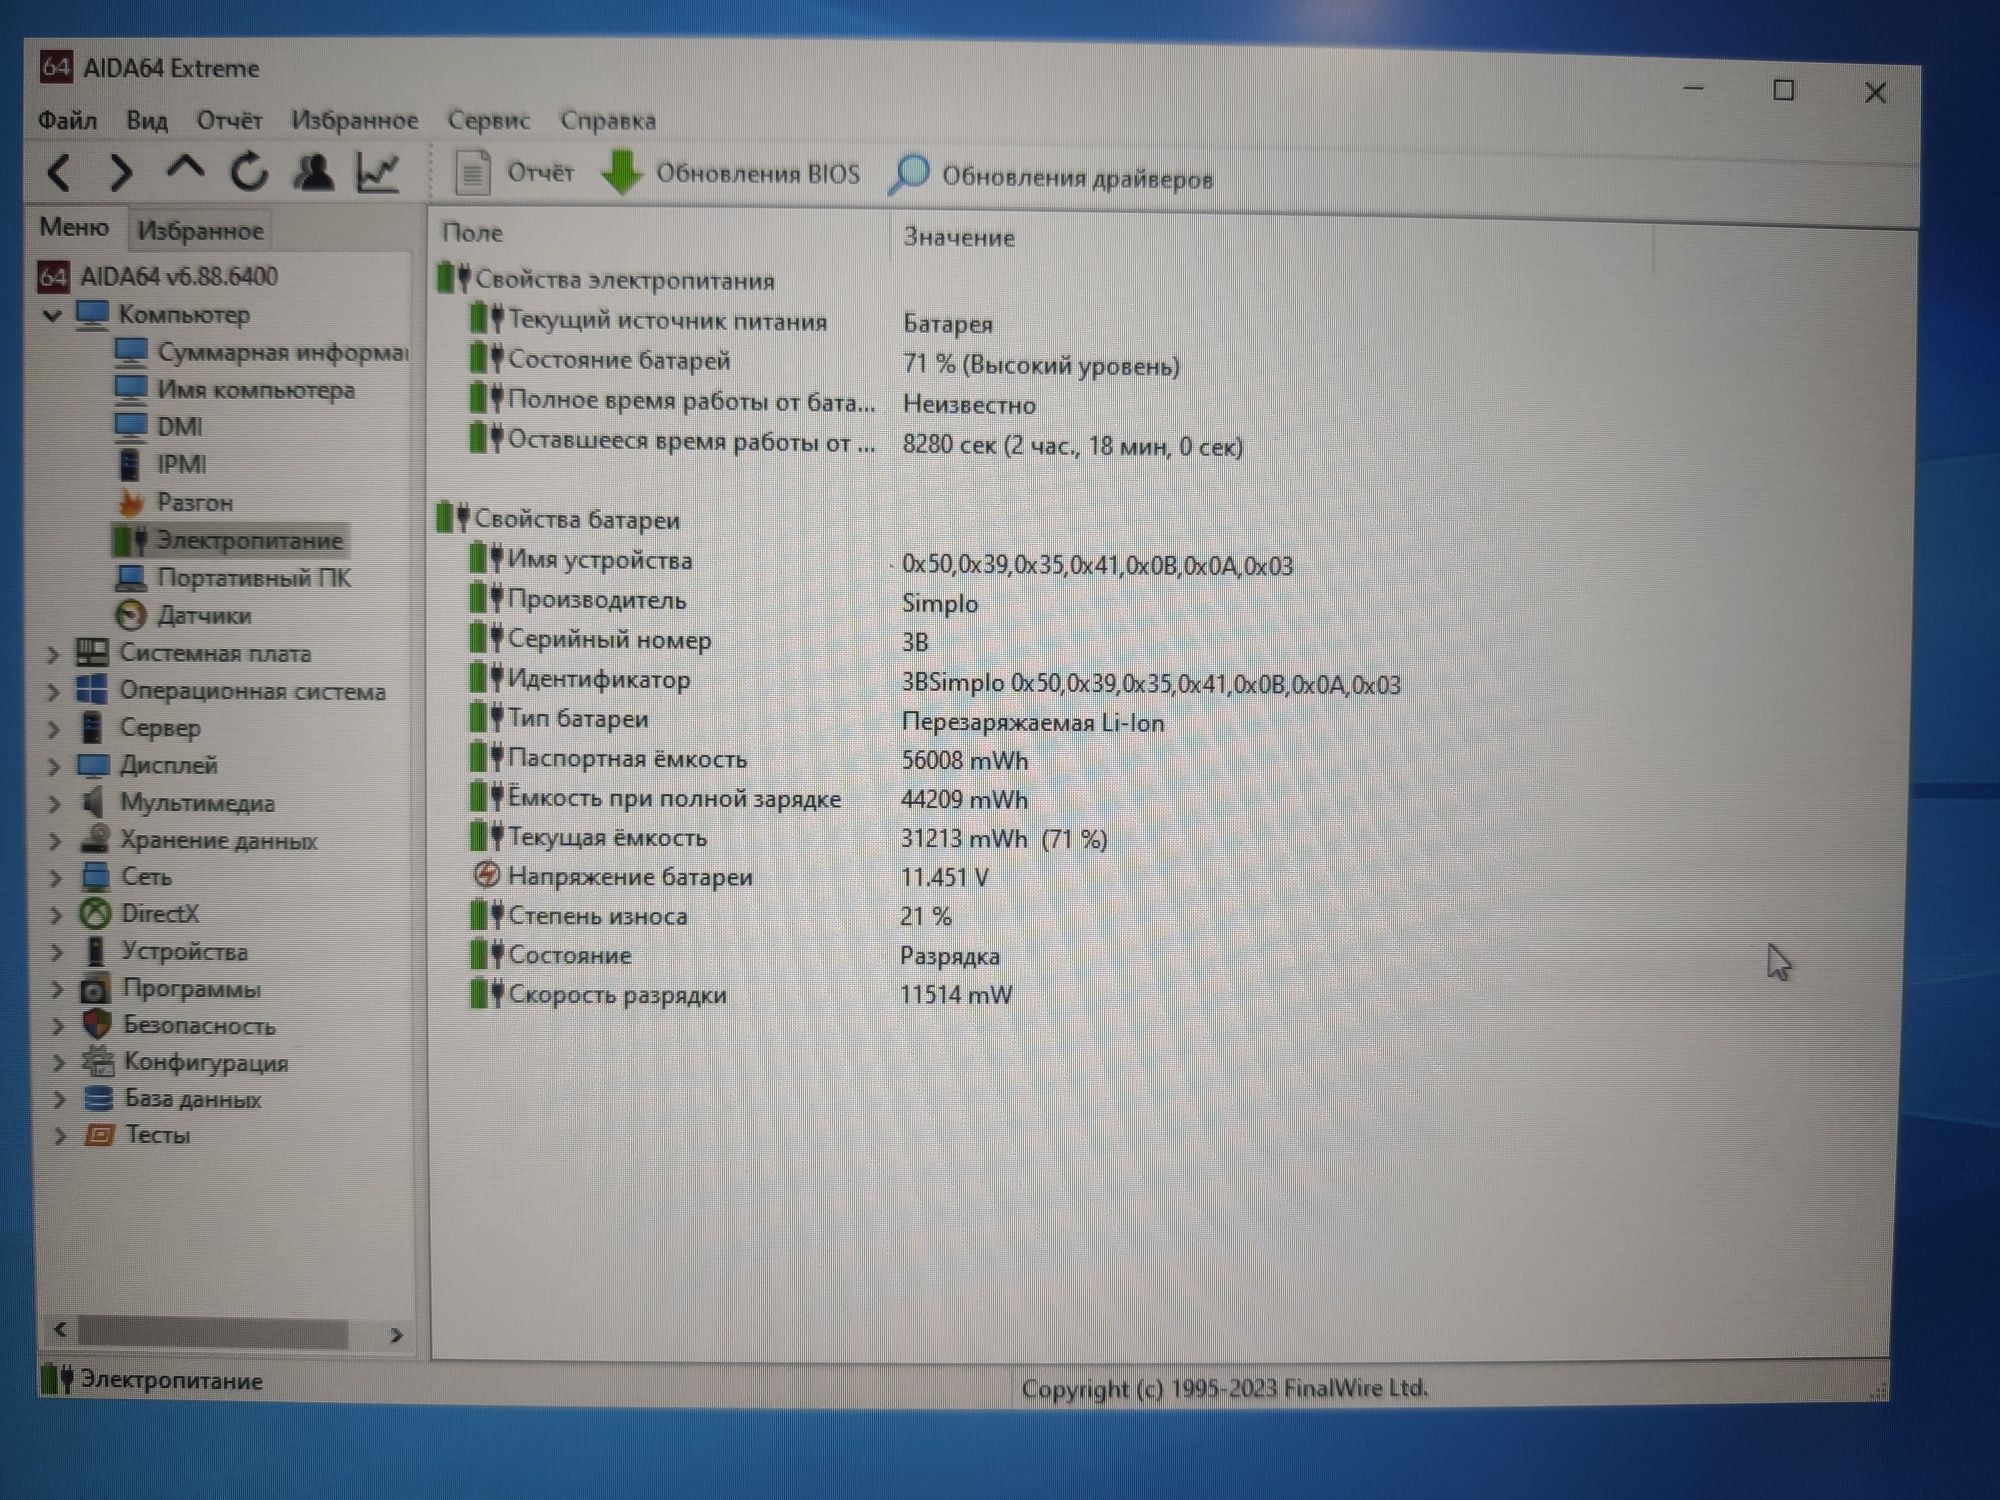Screen dimensions: 2000x1500
Task: Select the Датчики tree item
Action: [x=183, y=616]
